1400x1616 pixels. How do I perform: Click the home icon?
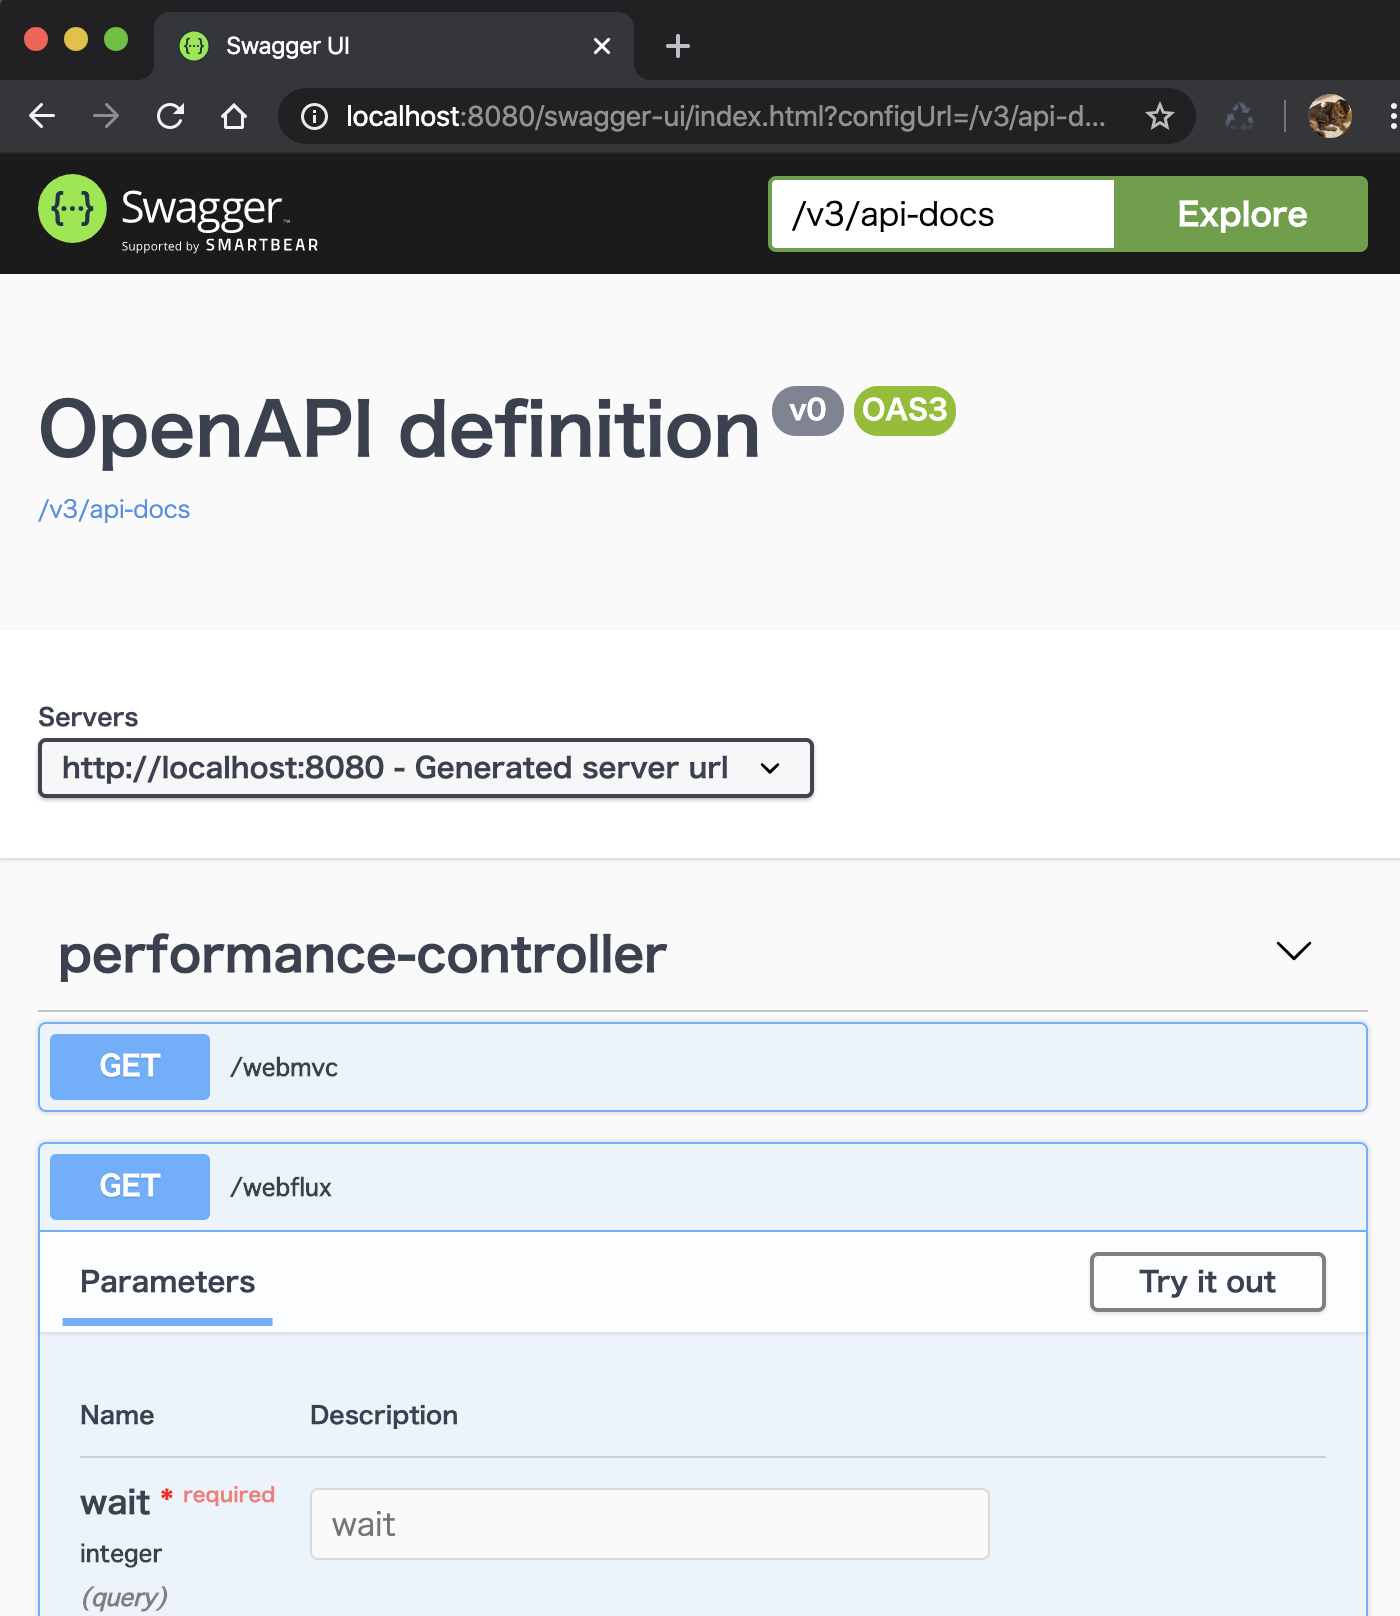click(x=234, y=116)
